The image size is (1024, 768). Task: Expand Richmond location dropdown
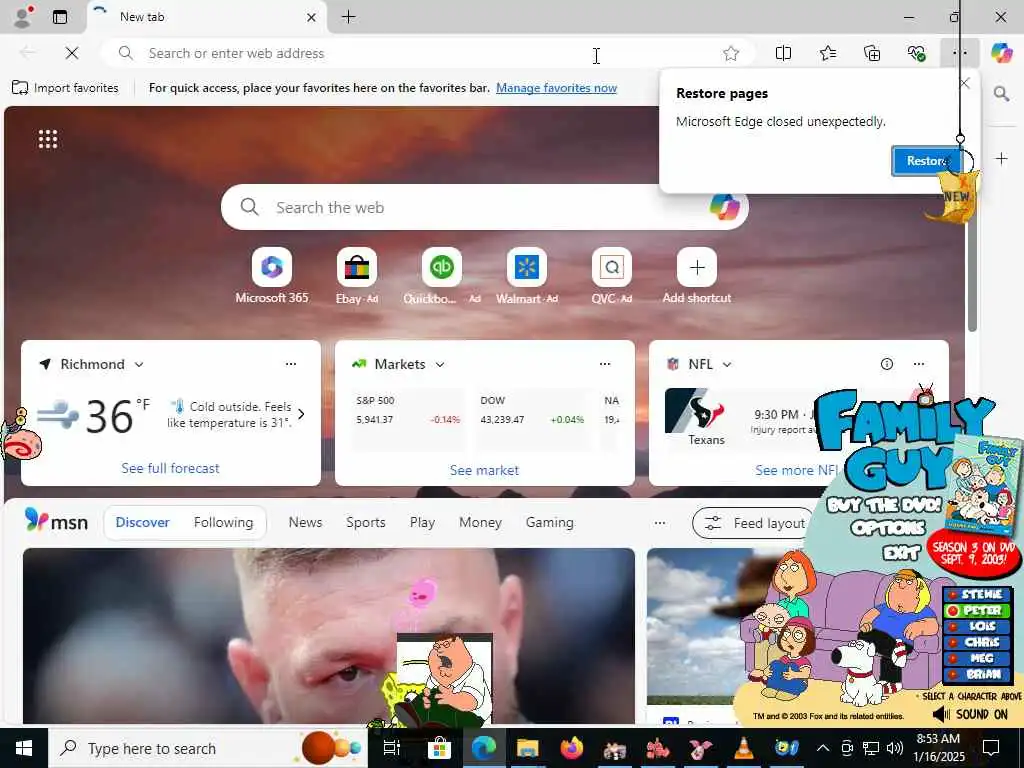coord(138,364)
